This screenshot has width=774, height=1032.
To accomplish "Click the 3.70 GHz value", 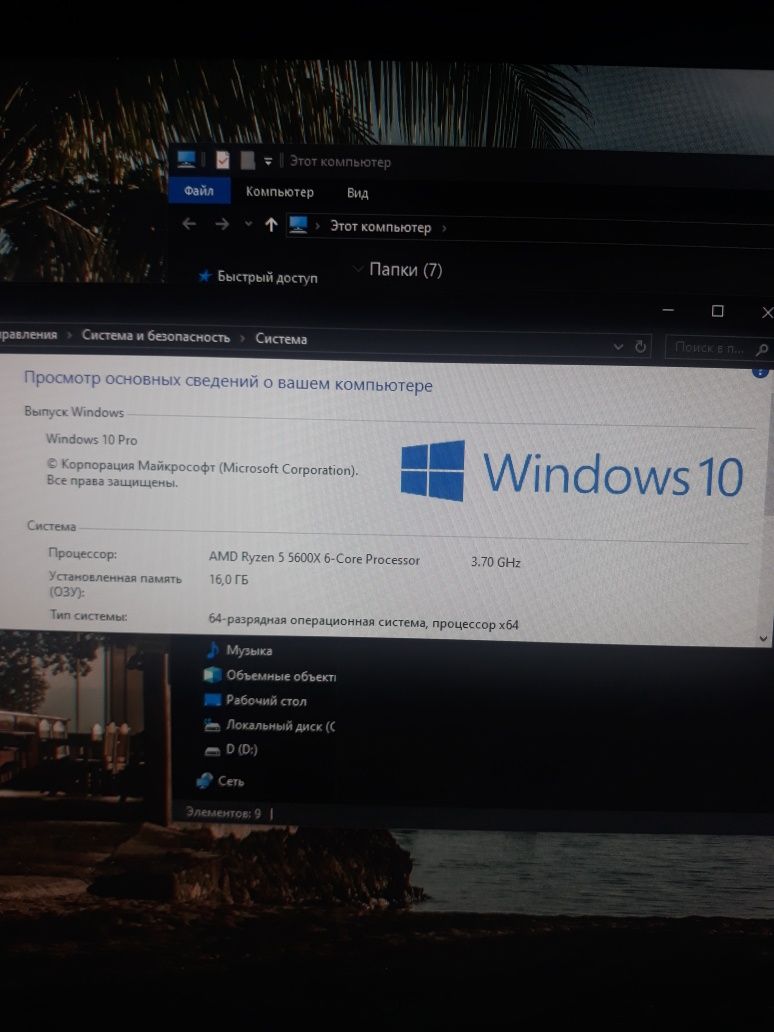I will tap(496, 562).
